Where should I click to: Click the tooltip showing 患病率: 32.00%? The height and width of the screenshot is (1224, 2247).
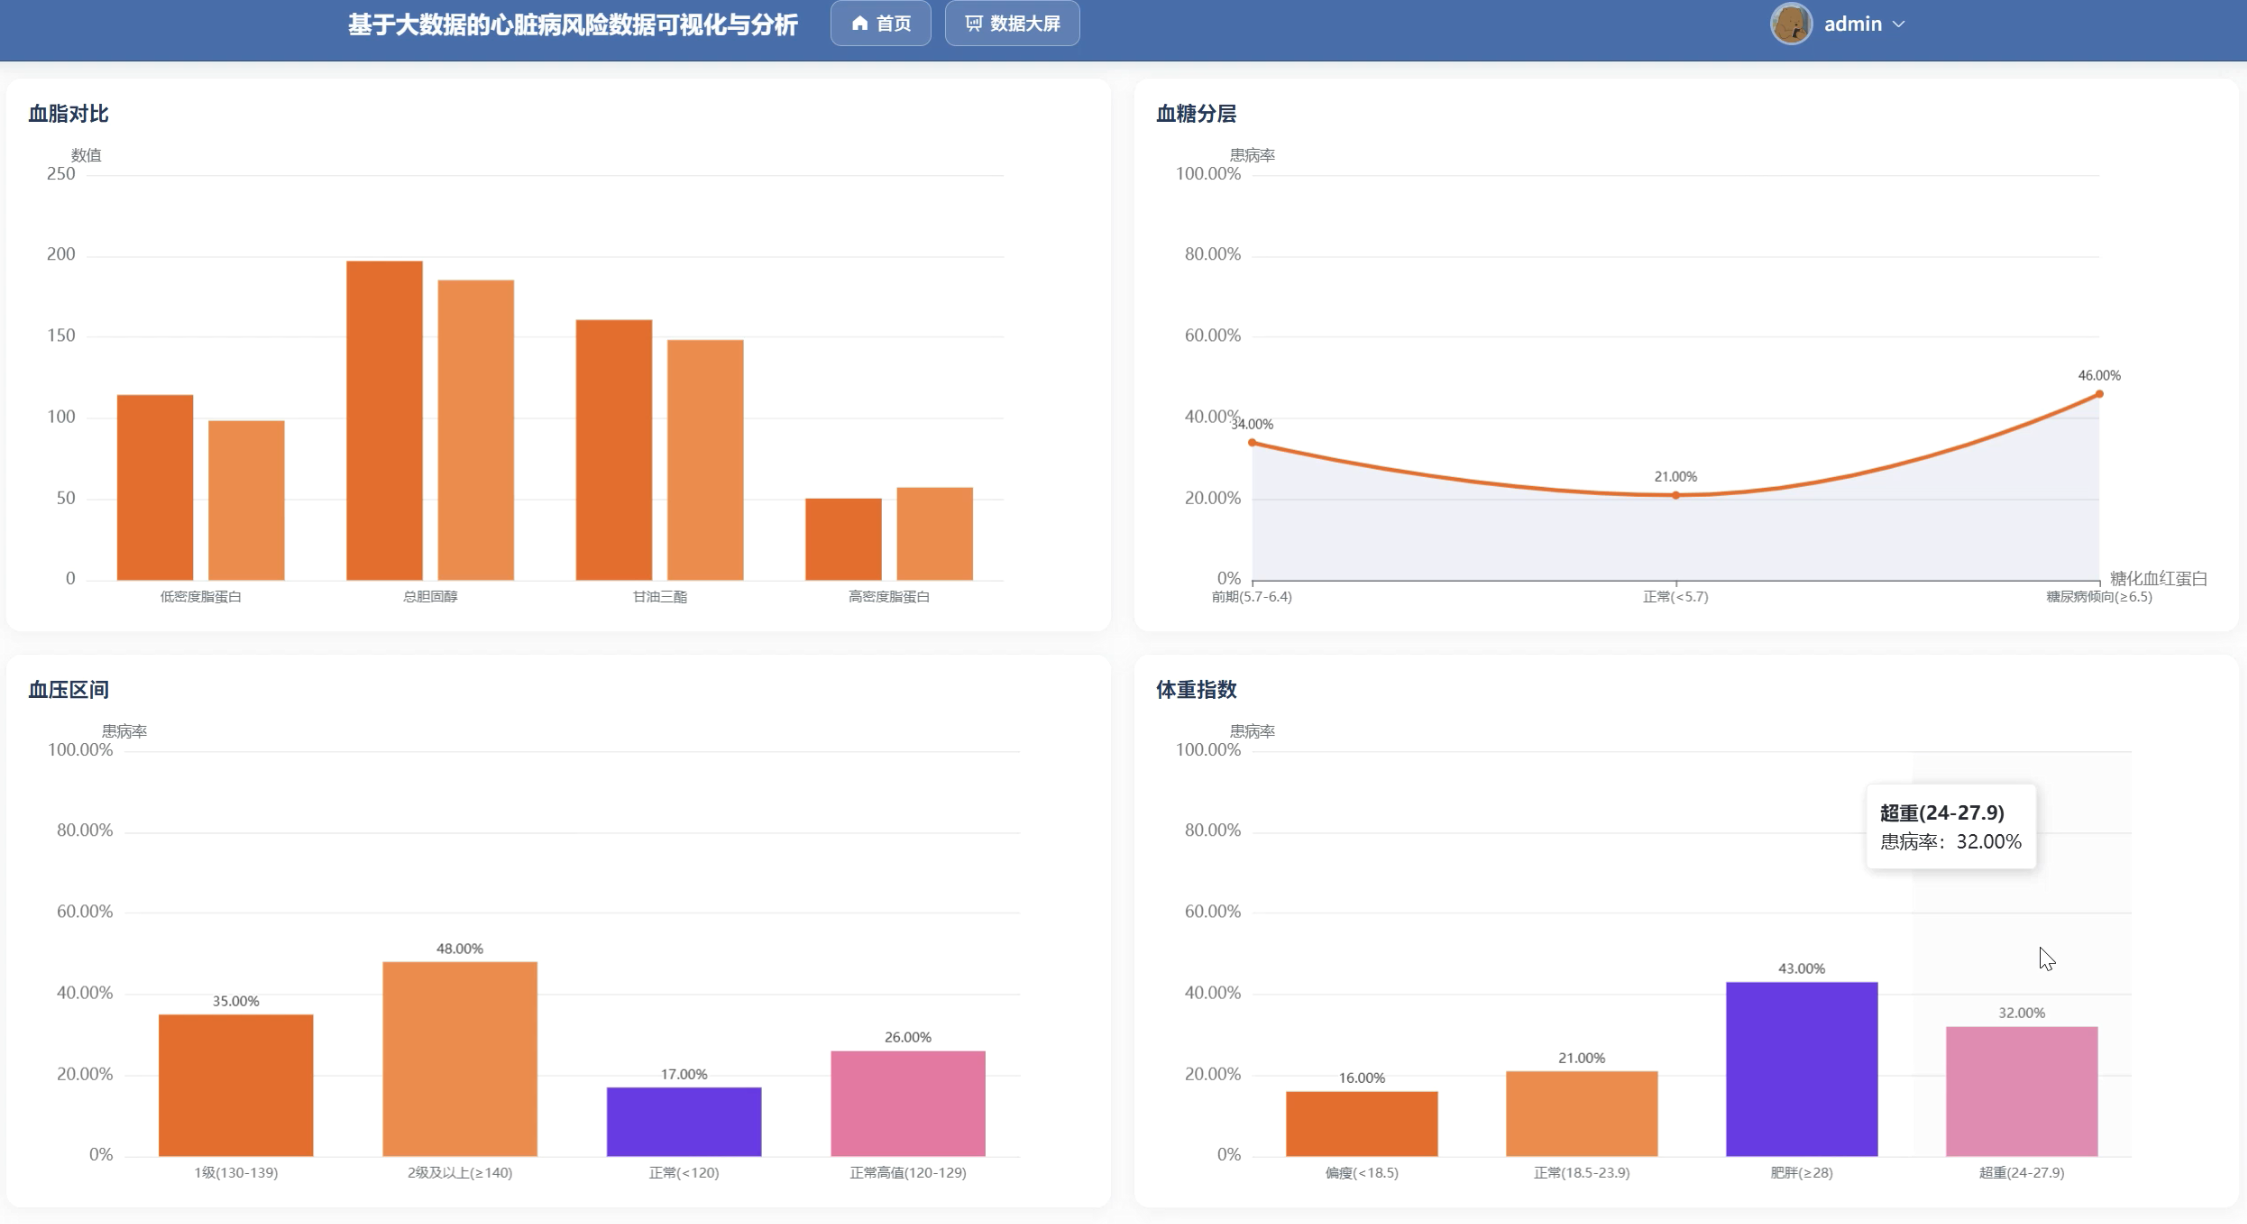1951,827
